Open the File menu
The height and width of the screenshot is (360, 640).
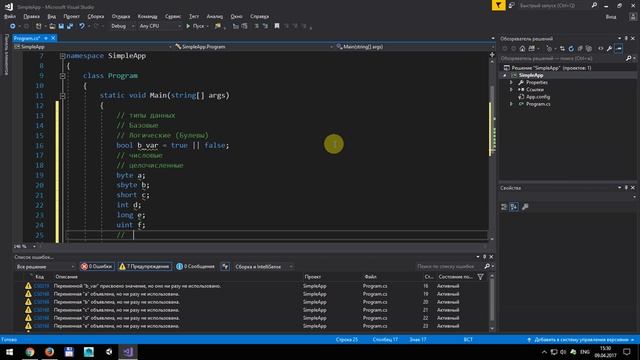(x=10, y=16)
